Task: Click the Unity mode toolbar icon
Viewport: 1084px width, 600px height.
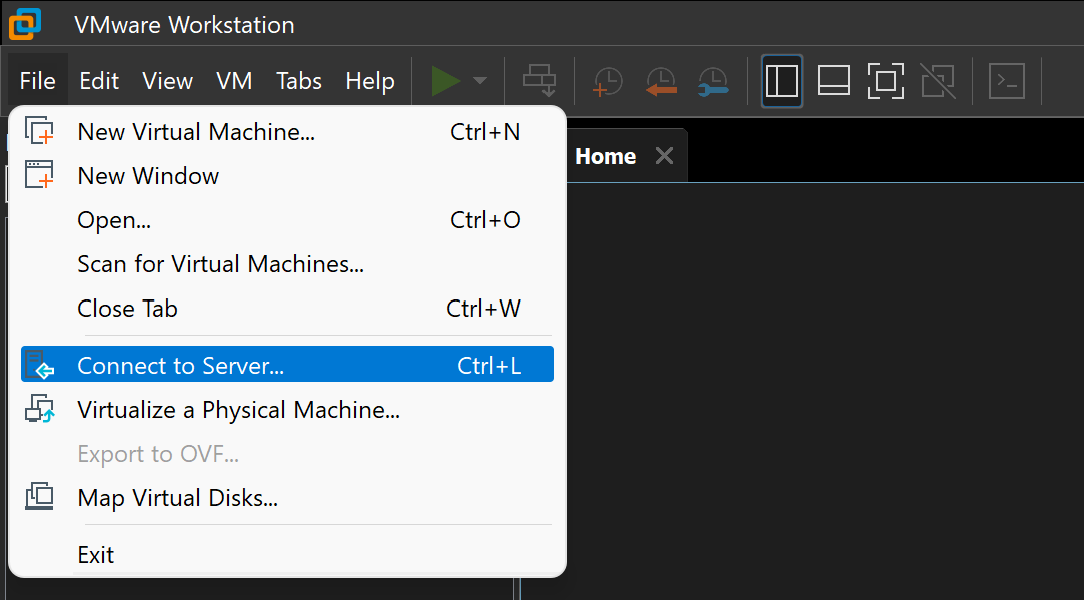Action: click(x=938, y=81)
